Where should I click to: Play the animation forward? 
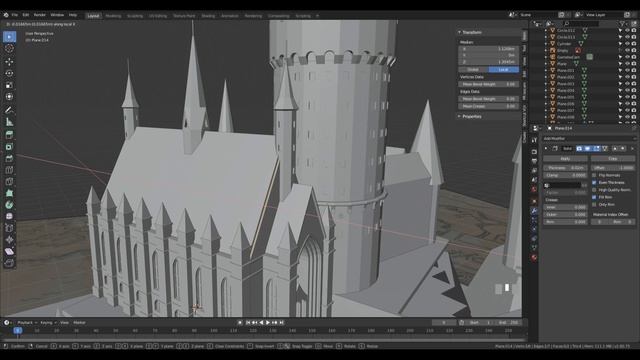click(x=268, y=322)
